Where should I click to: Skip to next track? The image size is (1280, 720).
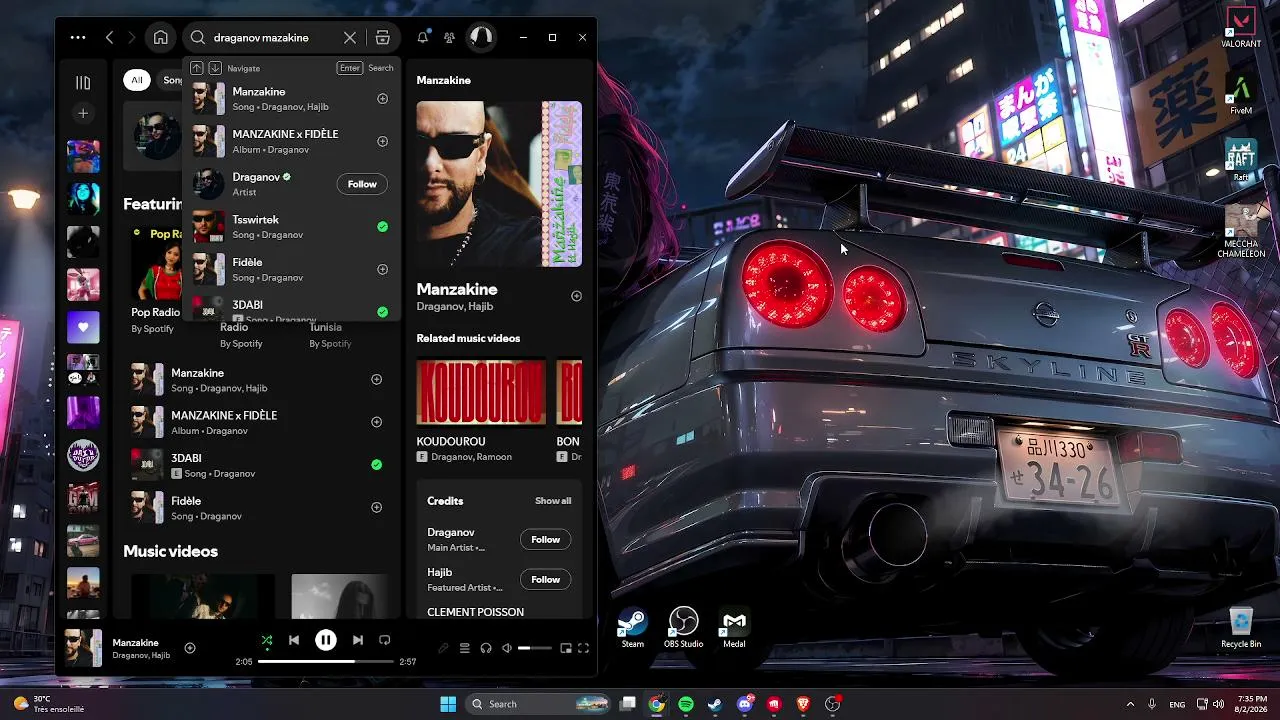tap(357, 640)
